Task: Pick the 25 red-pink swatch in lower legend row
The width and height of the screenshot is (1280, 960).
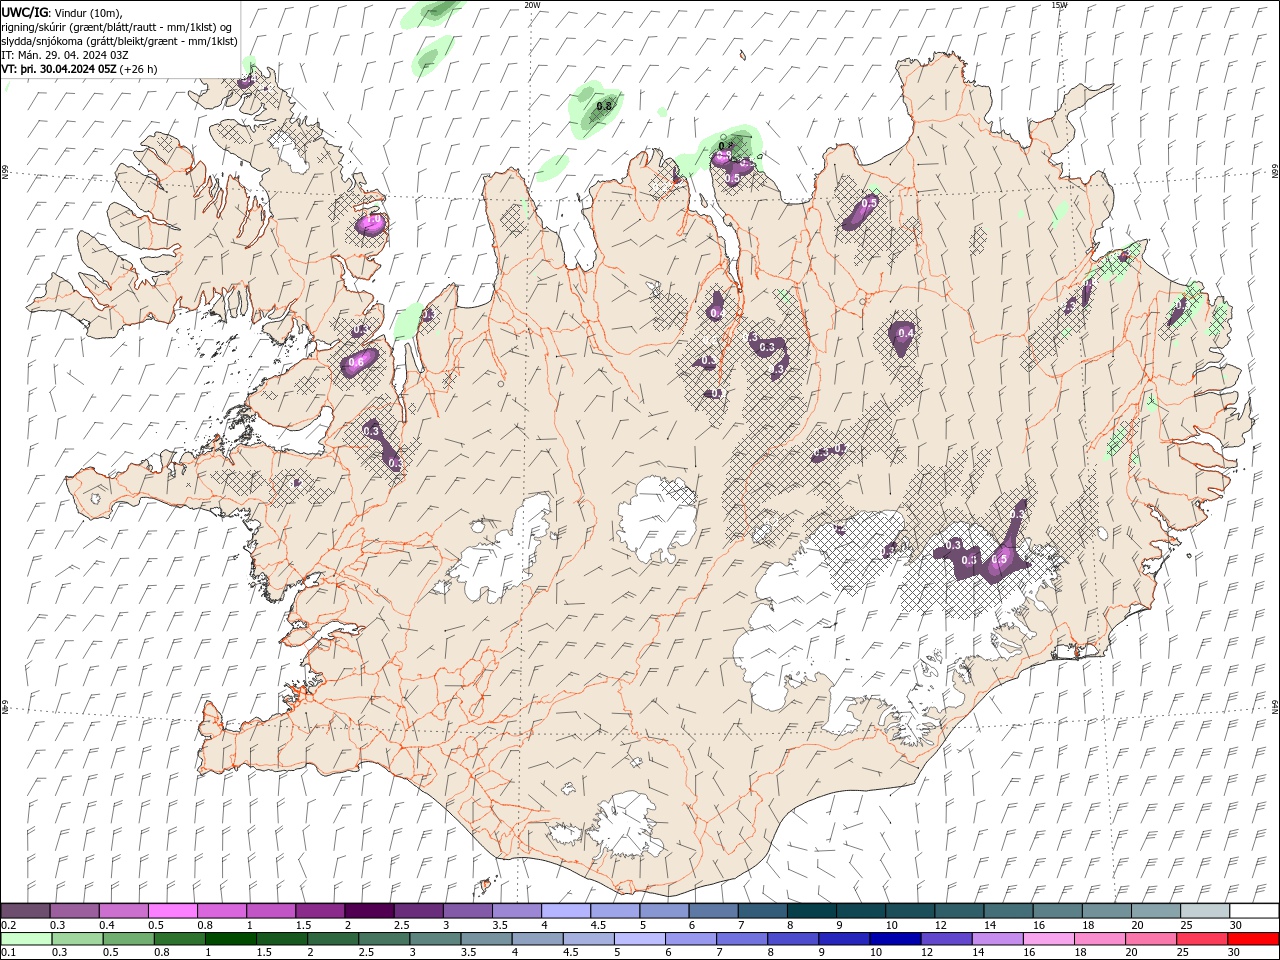Action: pyautogui.click(x=1201, y=939)
